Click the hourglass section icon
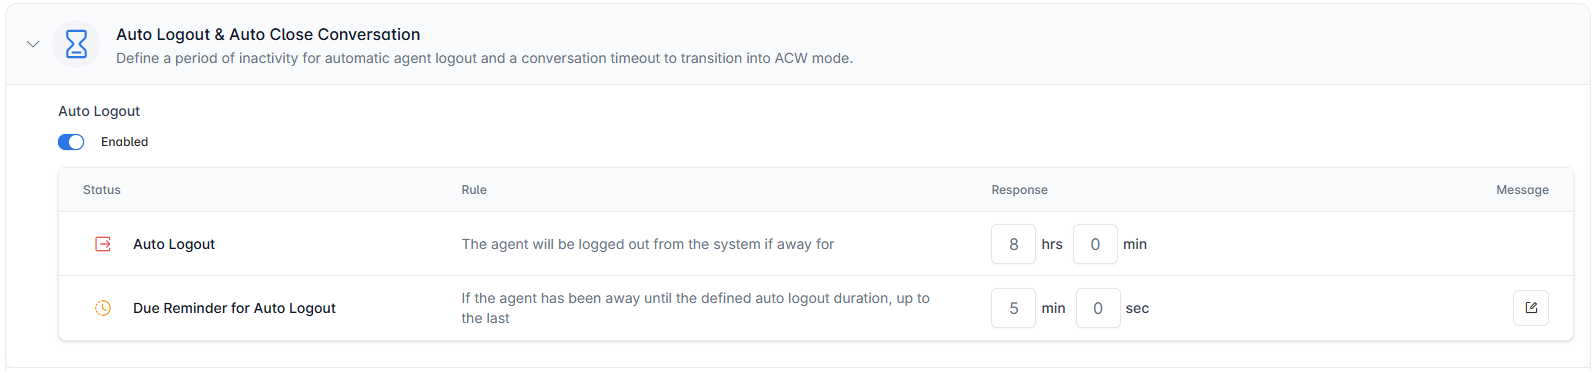This screenshot has width=1595, height=371. [76, 44]
